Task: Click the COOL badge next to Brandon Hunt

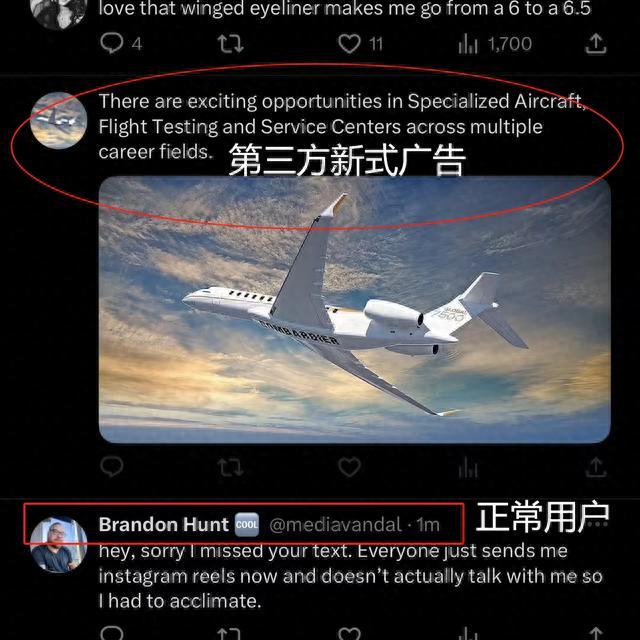Action: pyautogui.click(x=247, y=524)
